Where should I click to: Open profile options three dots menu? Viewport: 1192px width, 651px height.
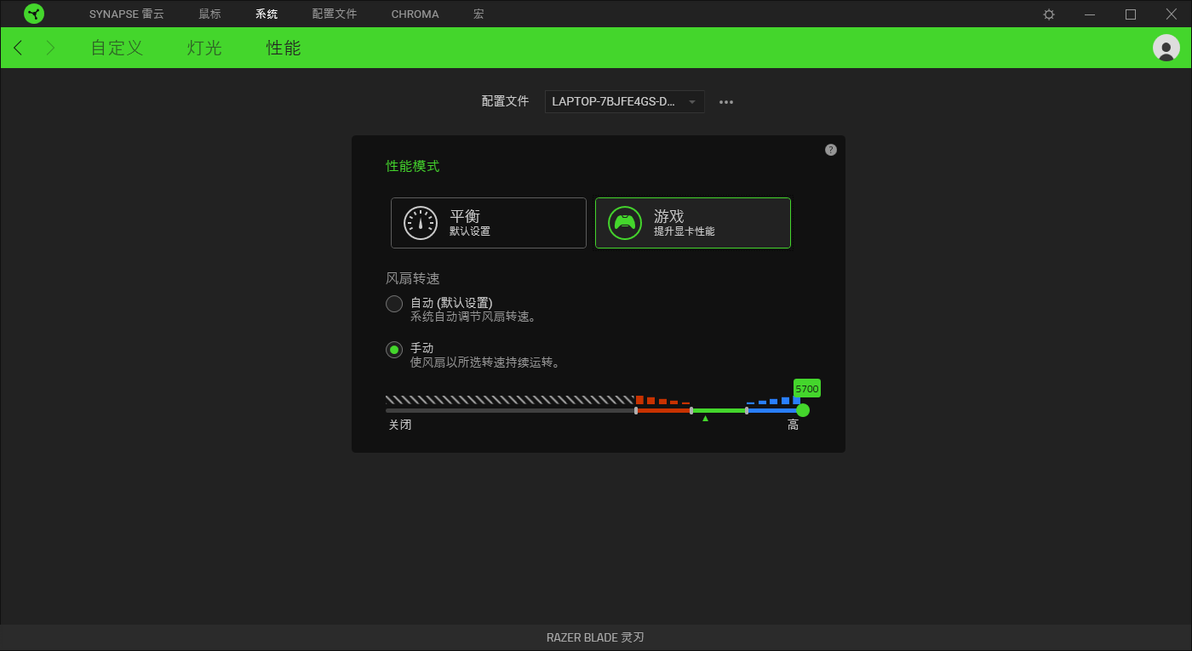726,102
